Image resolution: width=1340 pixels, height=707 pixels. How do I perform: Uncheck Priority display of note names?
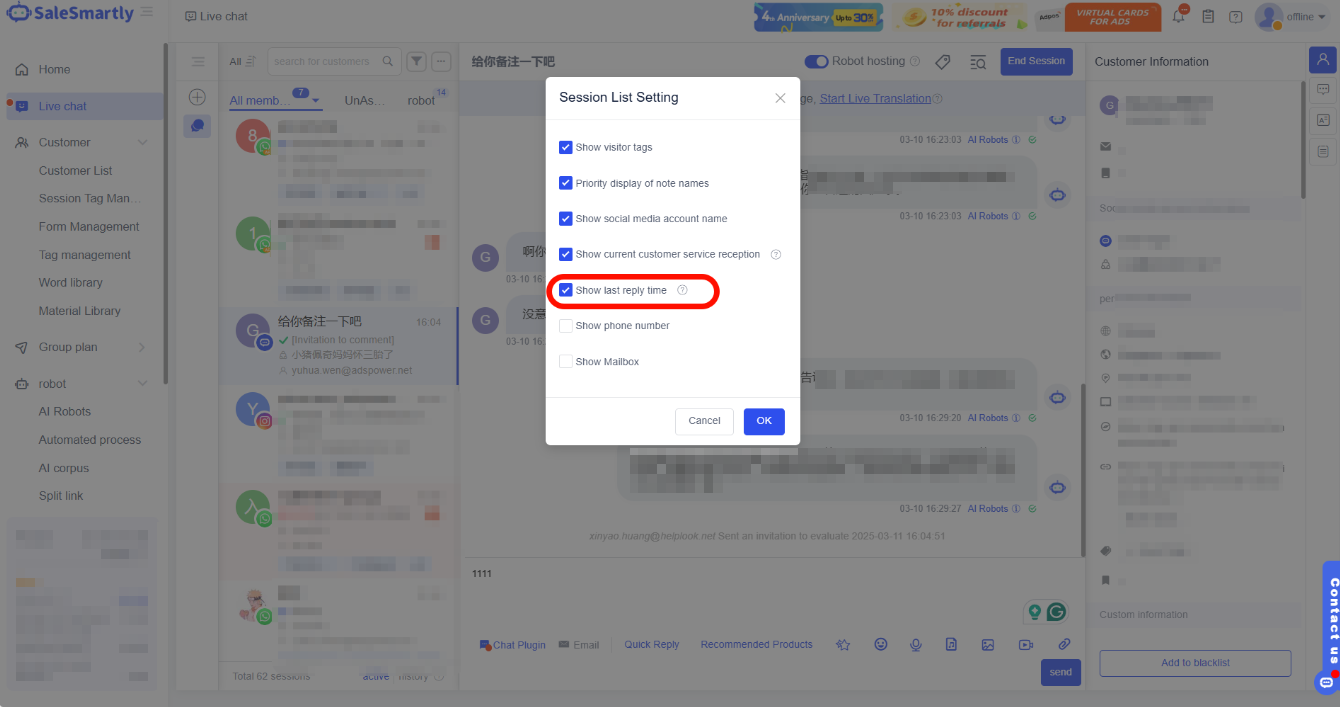click(x=566, y=184)
